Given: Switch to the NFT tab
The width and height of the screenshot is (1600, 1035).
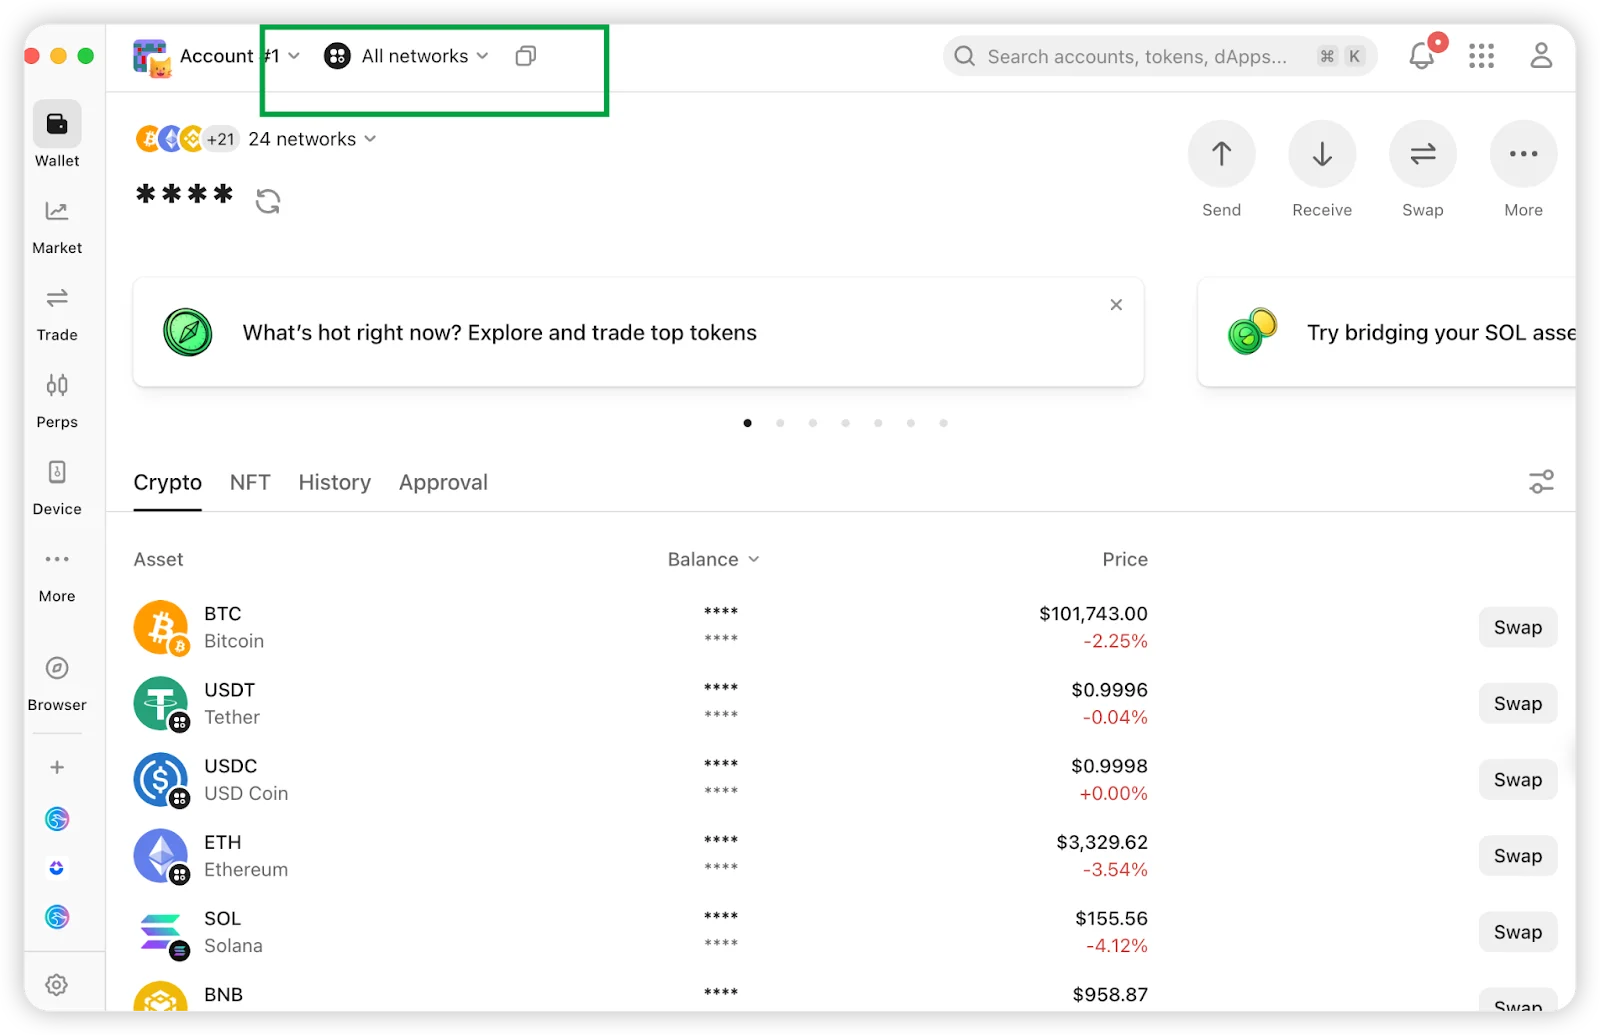Looking at the screenshot, I should pos(250,482).
